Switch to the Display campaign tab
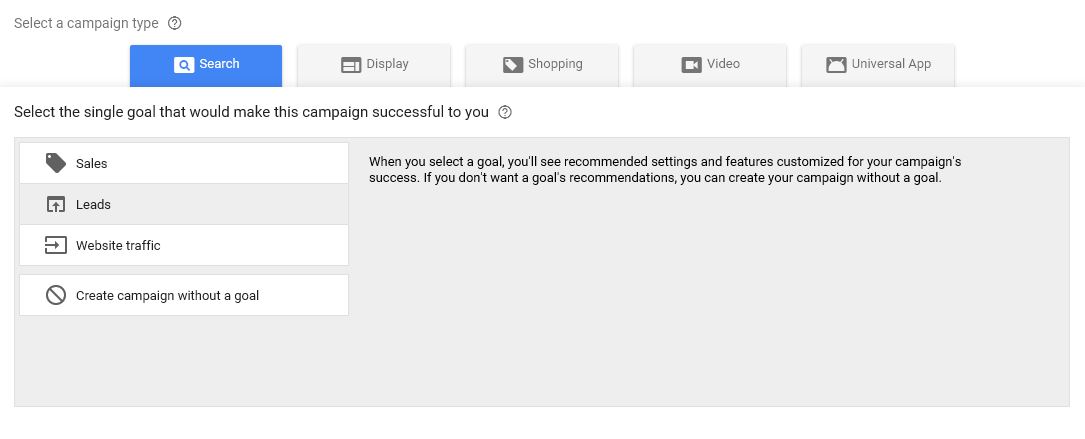Viewport: 1085px width, 439px height. [374, 65]
